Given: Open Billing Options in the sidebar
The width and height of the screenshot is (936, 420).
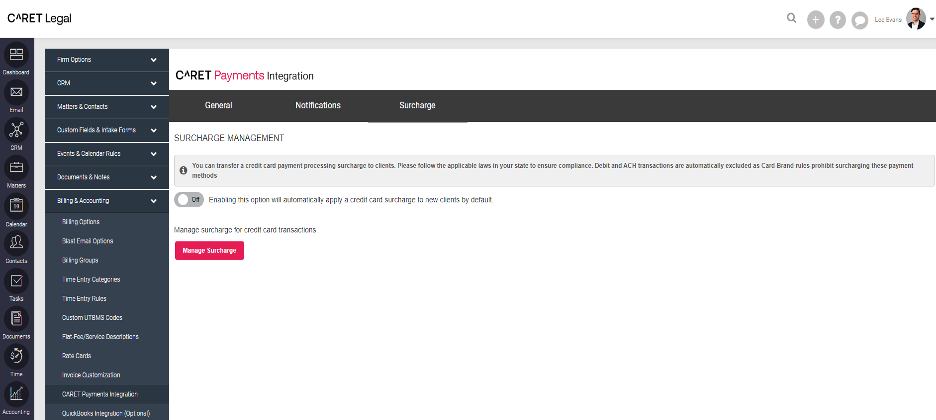Looking at the screenshot, I should pos(81,222).
